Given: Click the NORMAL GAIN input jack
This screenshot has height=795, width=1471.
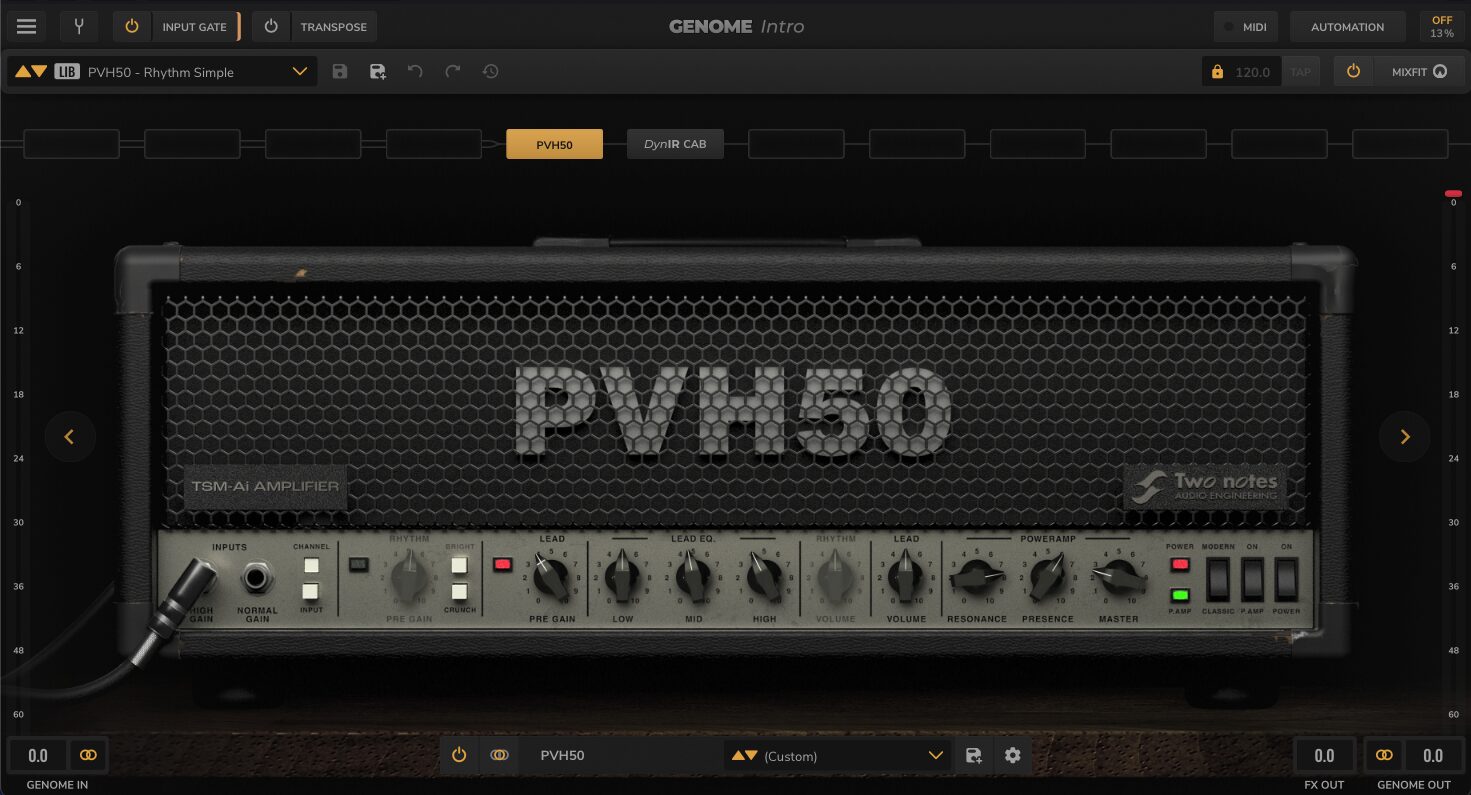Looking at the screenshot, I should [258, 579].
